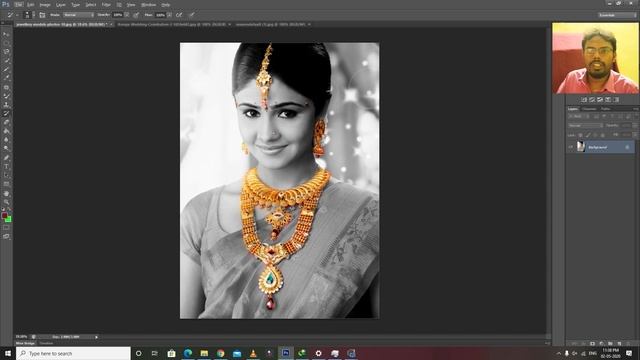The image size is (640, 360).
Task: Open the Layers panel flyout menu
Action: (635, 109)
